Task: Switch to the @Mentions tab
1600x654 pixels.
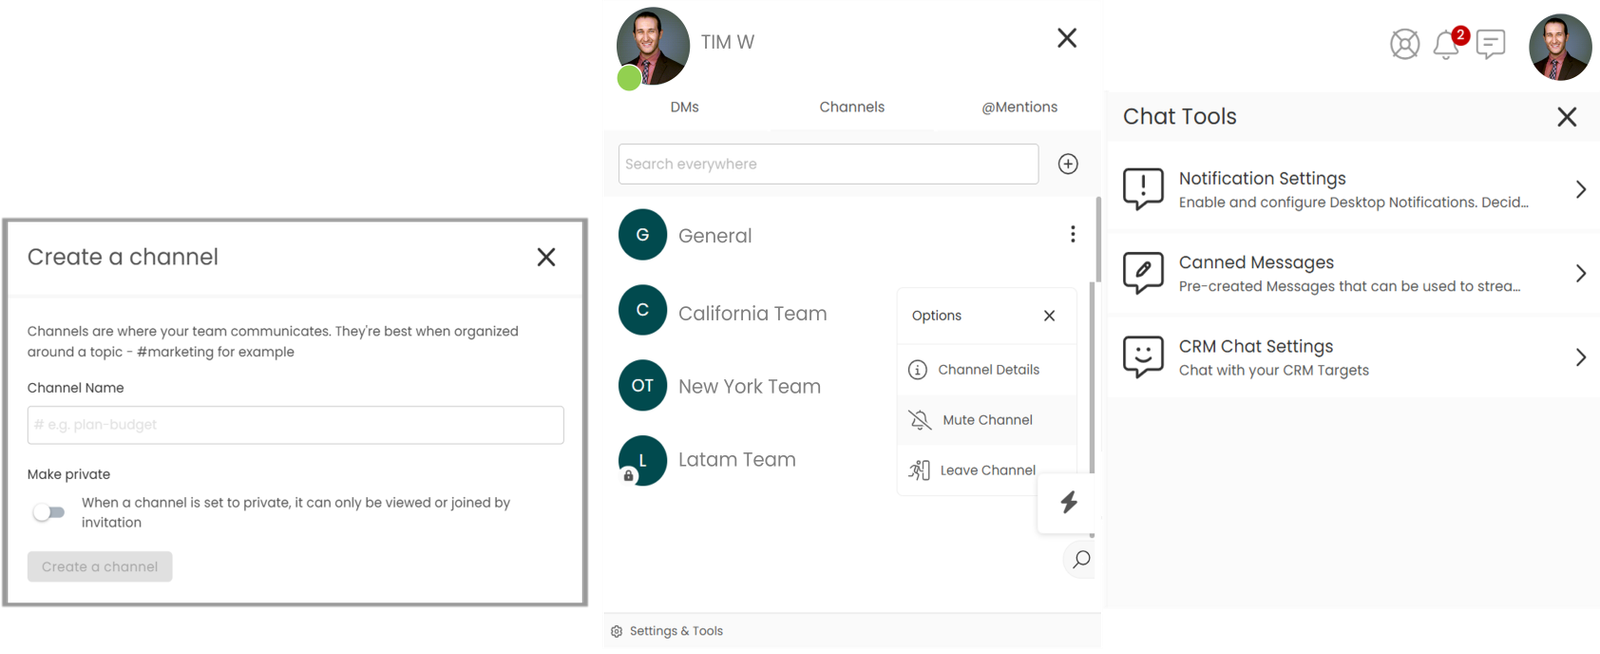Action: (x=1019, y=107)
